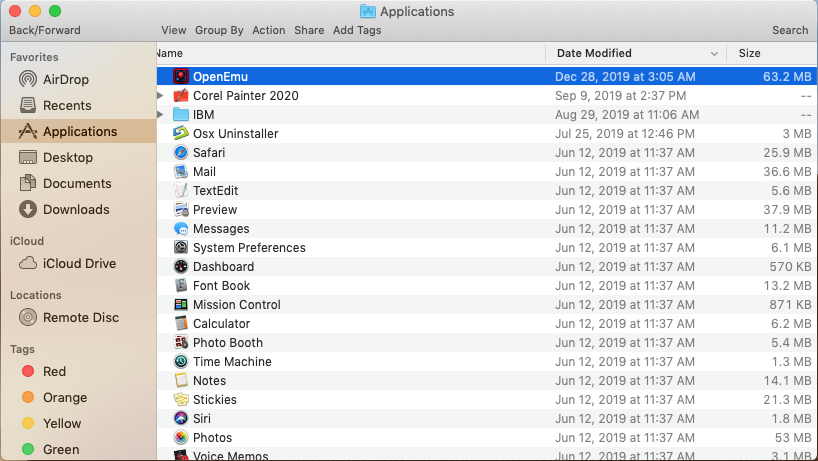Click the Font Book icon
Screen dimensions: 818x461
tap(181, 286)
